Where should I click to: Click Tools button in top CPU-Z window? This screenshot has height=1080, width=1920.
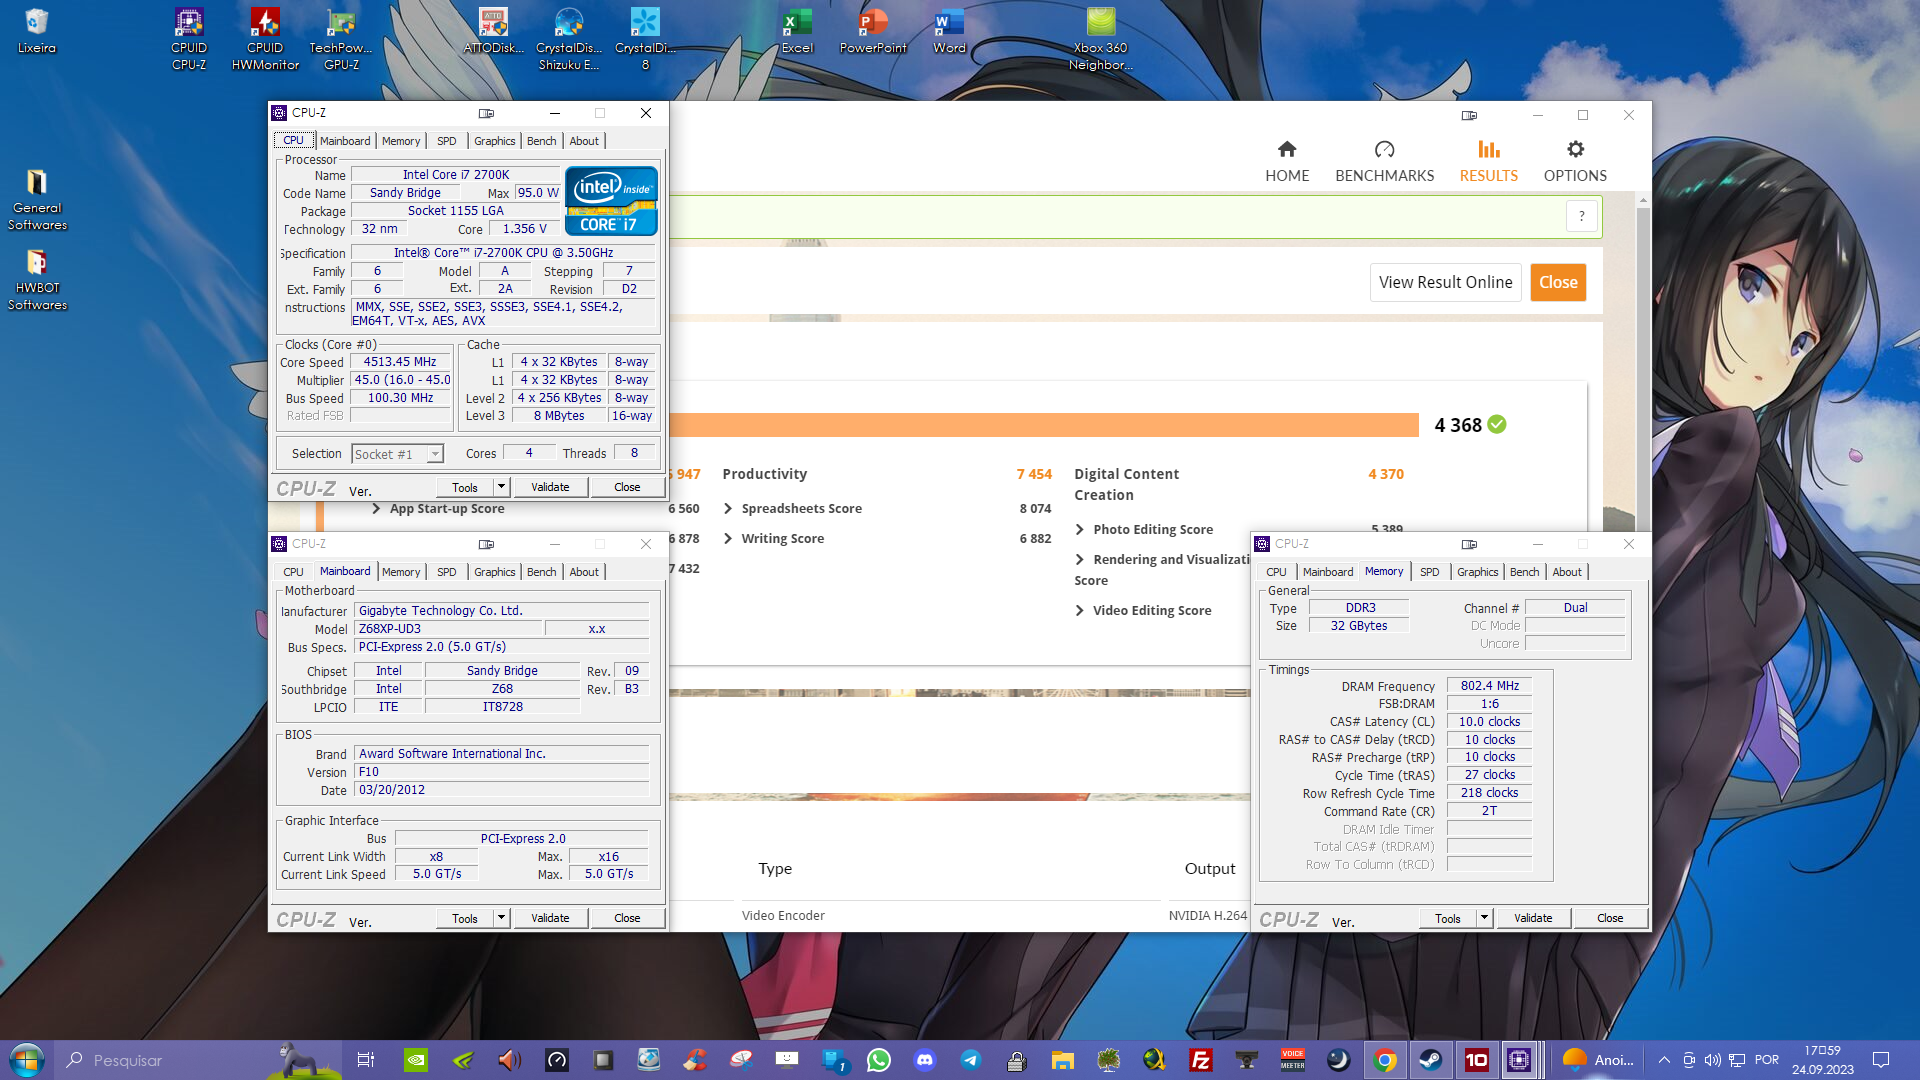pyautogui.click(x=465, y=487)
